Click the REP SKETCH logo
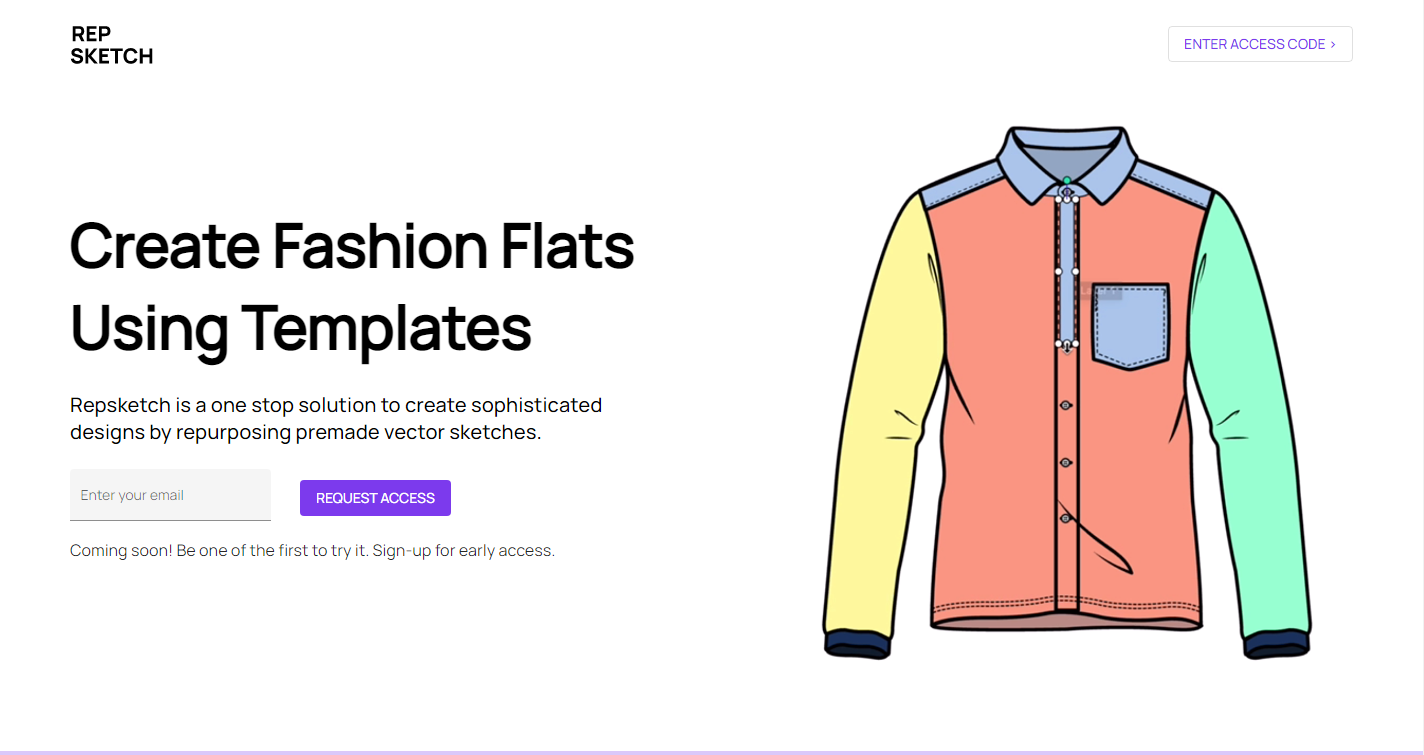Image resolution: width=1424 pixels, height=755 pixels. pyautogui.click(x=111, y=44)
